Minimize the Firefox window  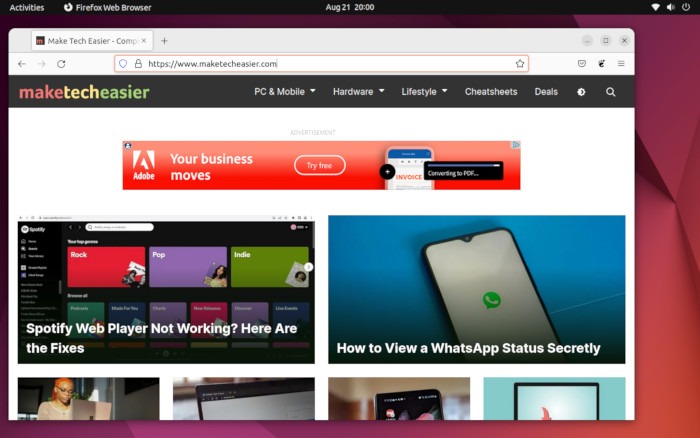[587, 41]
